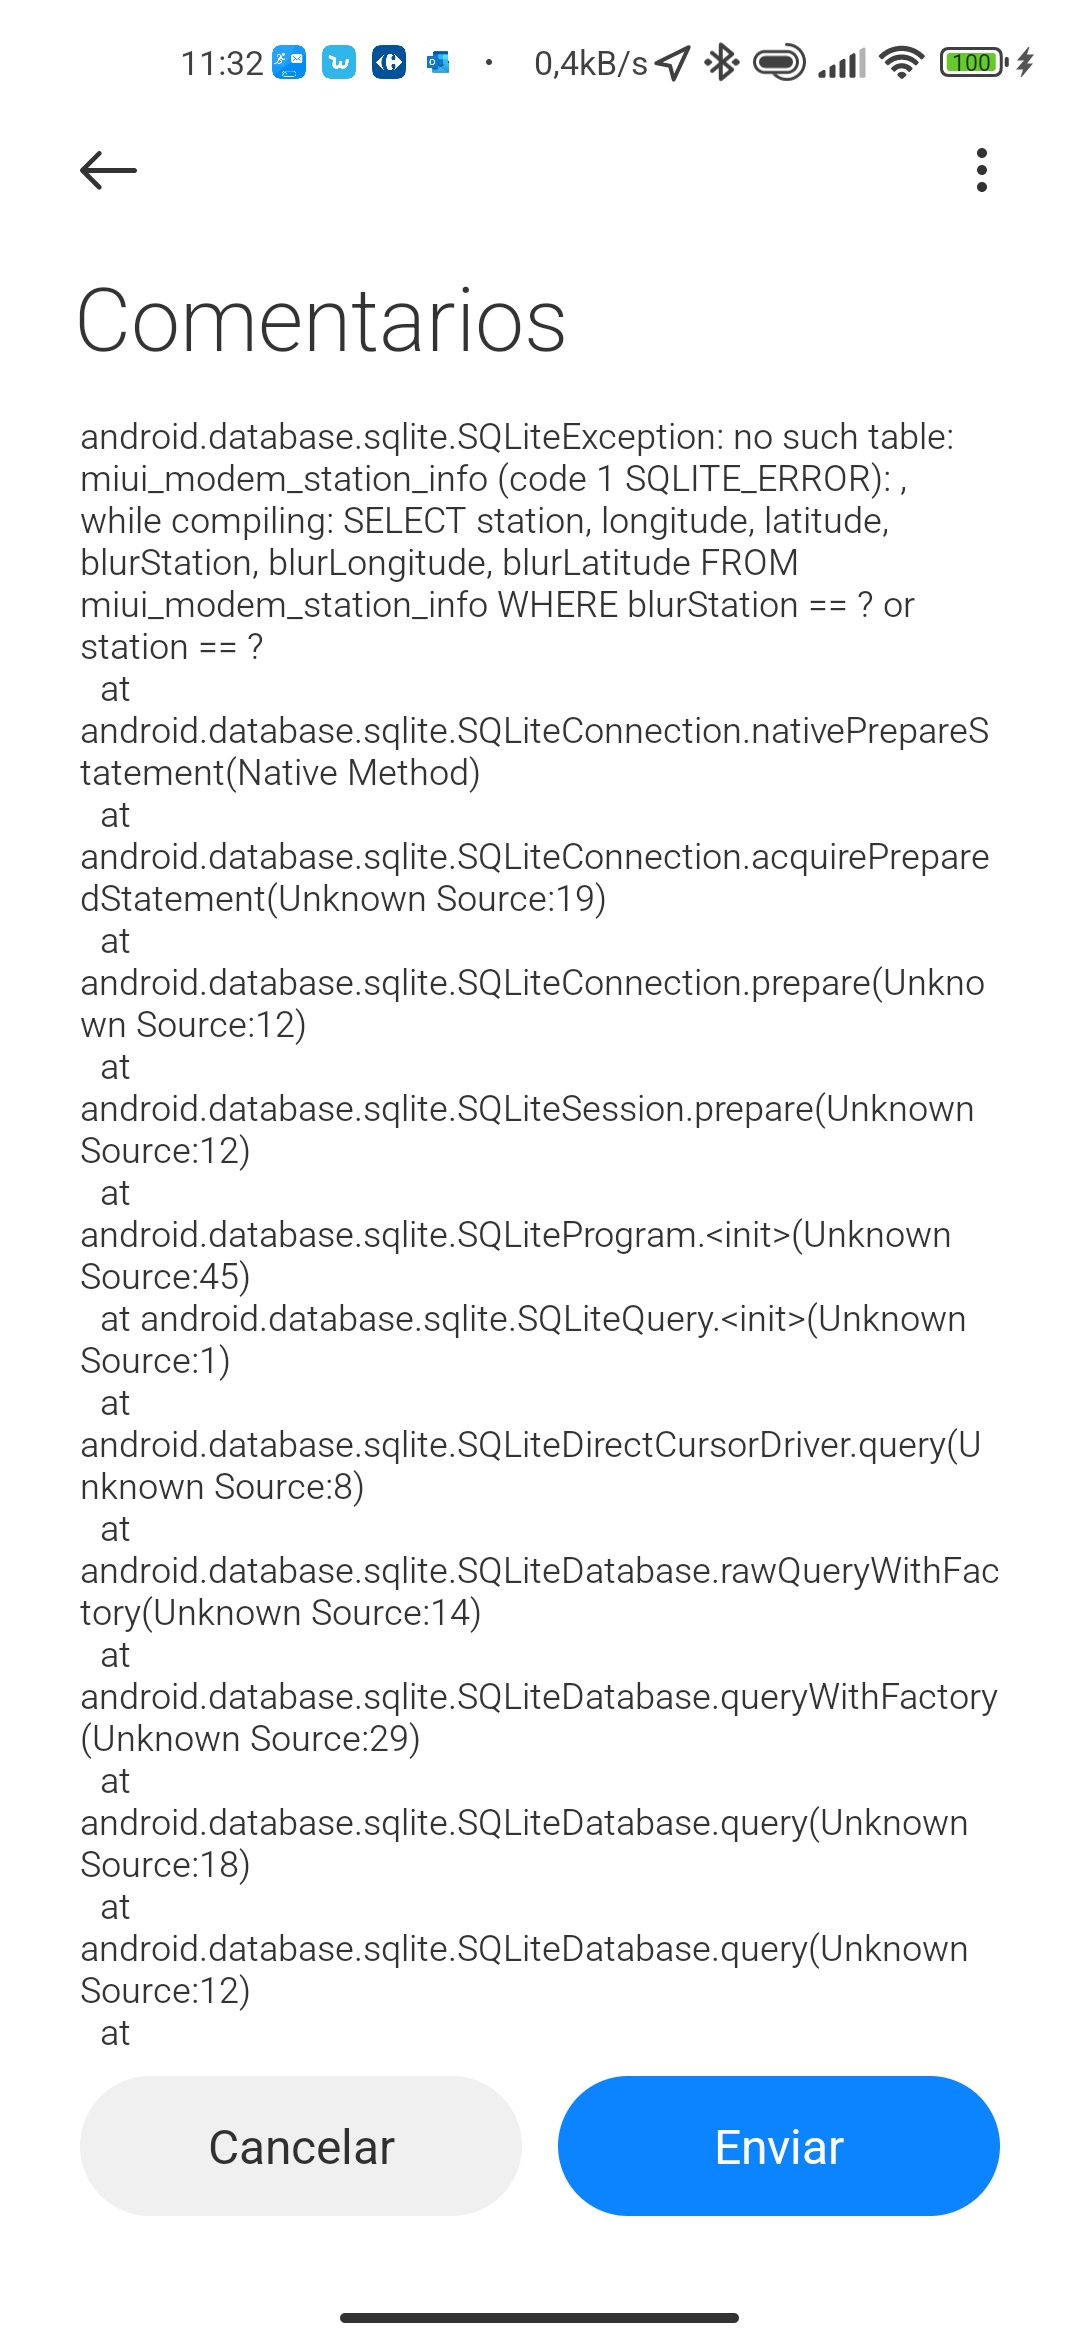Tap the charging bolt icon
The height and width of the screenshot is (2340, 1080).
(1025, 63)
